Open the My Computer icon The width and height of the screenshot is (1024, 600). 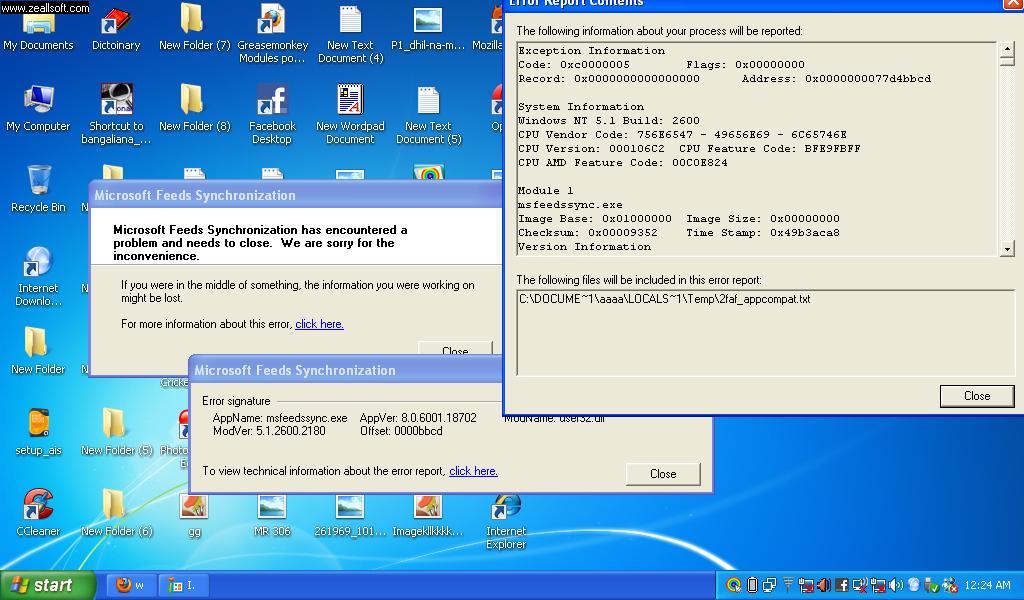(38, 108)
